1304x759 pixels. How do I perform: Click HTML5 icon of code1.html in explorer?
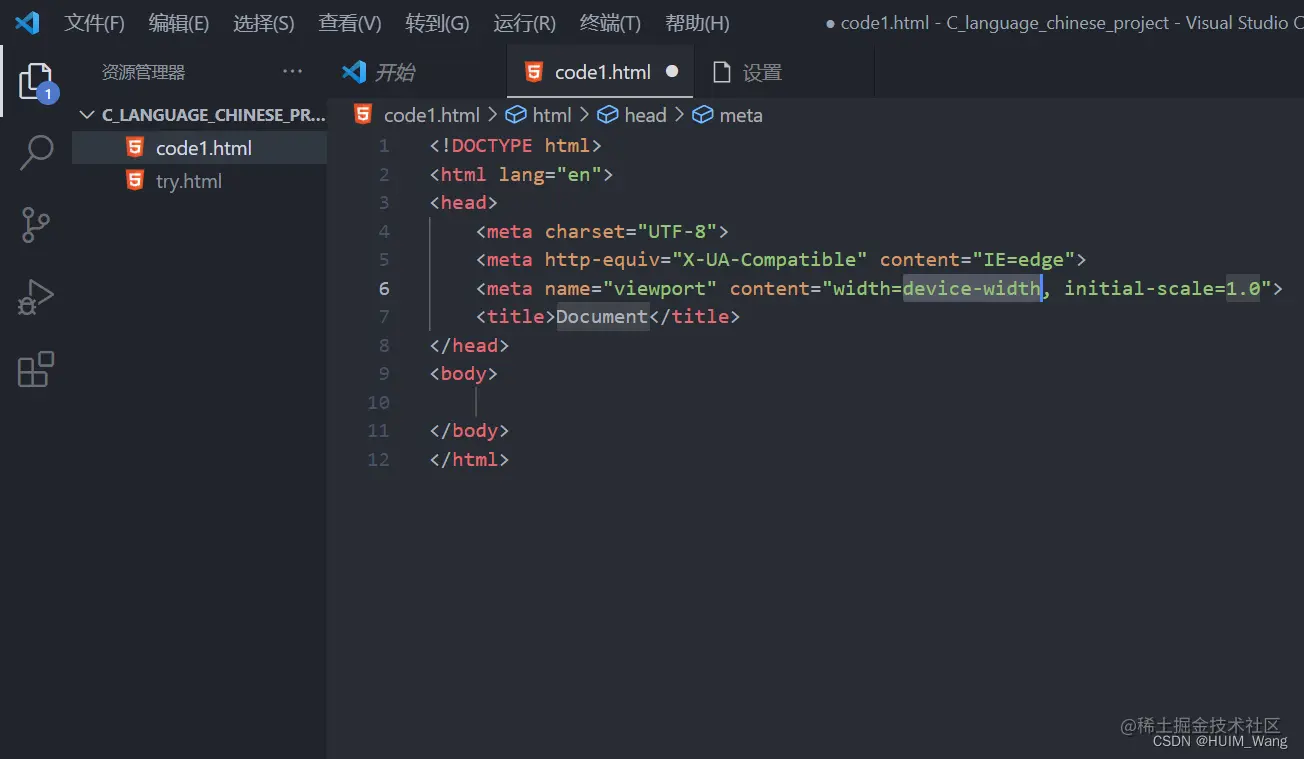pyautogui.click(x=135, y=148)
